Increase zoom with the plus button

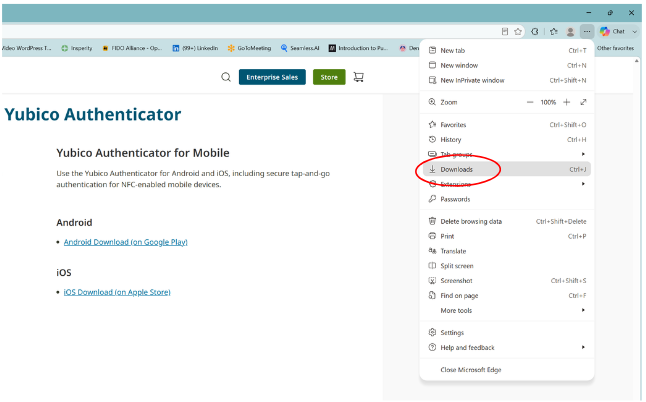click(x=566, y=102)
